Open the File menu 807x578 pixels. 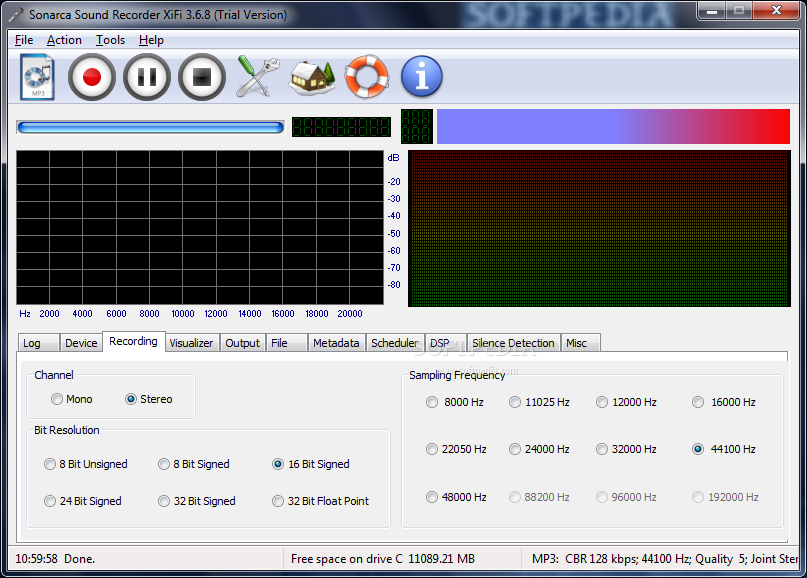pyautogui.click(x=24, y=40)
